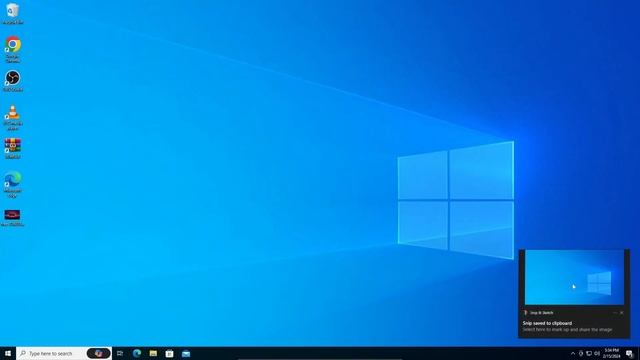Open File Explorer from the taskbar
Viewport: 640px width, 360px height.
[x=153, y=353]
